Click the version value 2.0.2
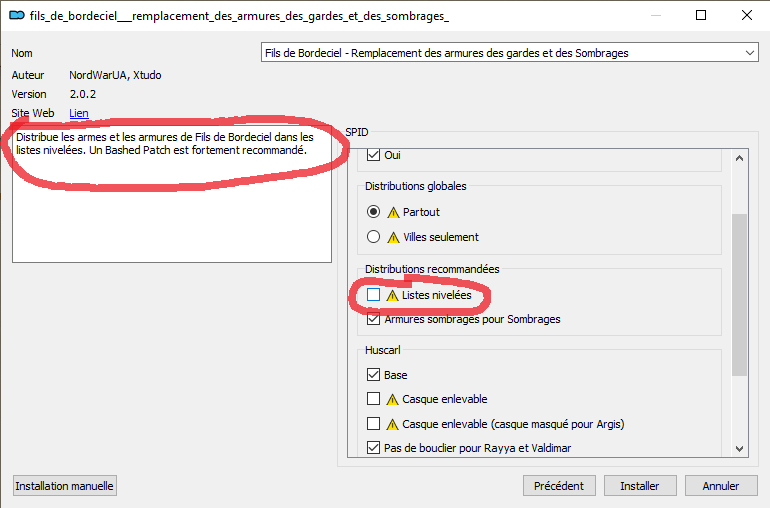The width and height of the screenshot is (770, 508). pos(82,94)
